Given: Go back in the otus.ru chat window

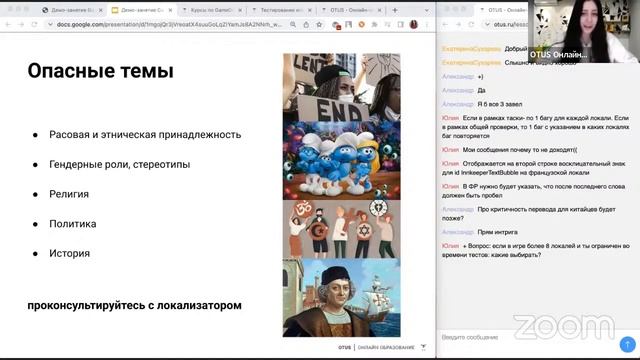Looking at the screenshot, I should pyautogui.click(x=445, y=24).
